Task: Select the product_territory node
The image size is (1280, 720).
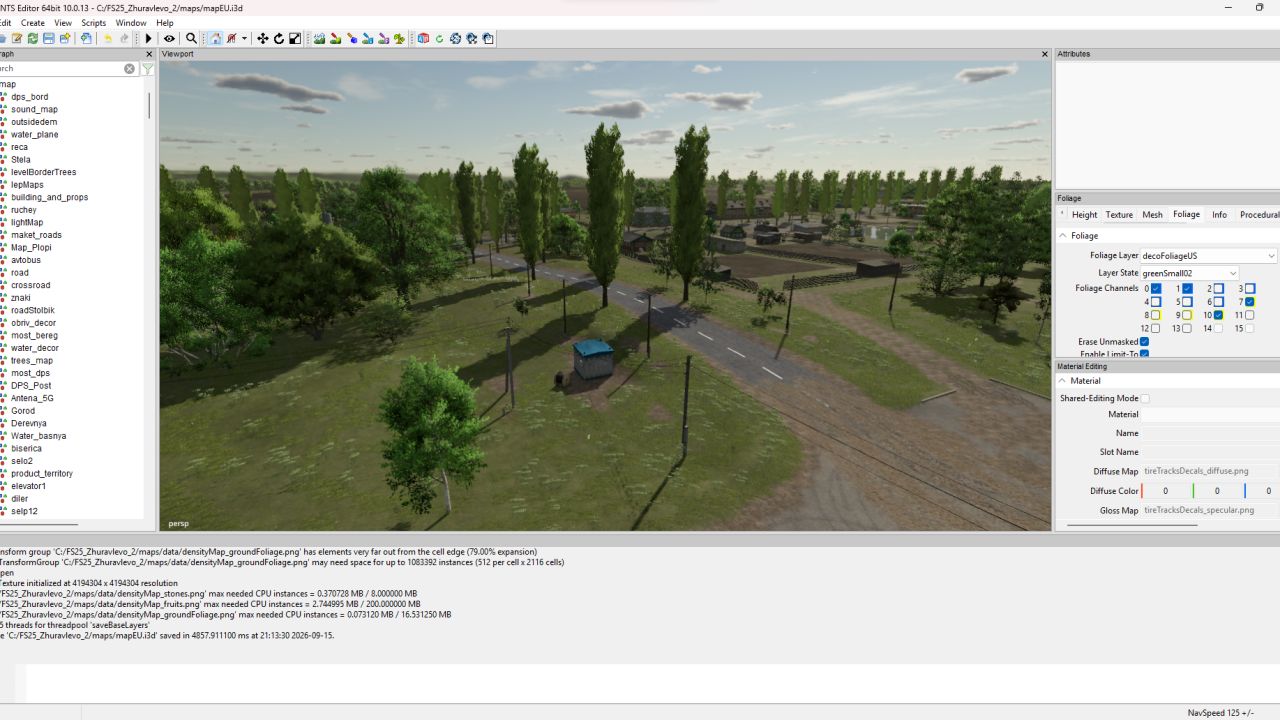Action: coord(42,474)
